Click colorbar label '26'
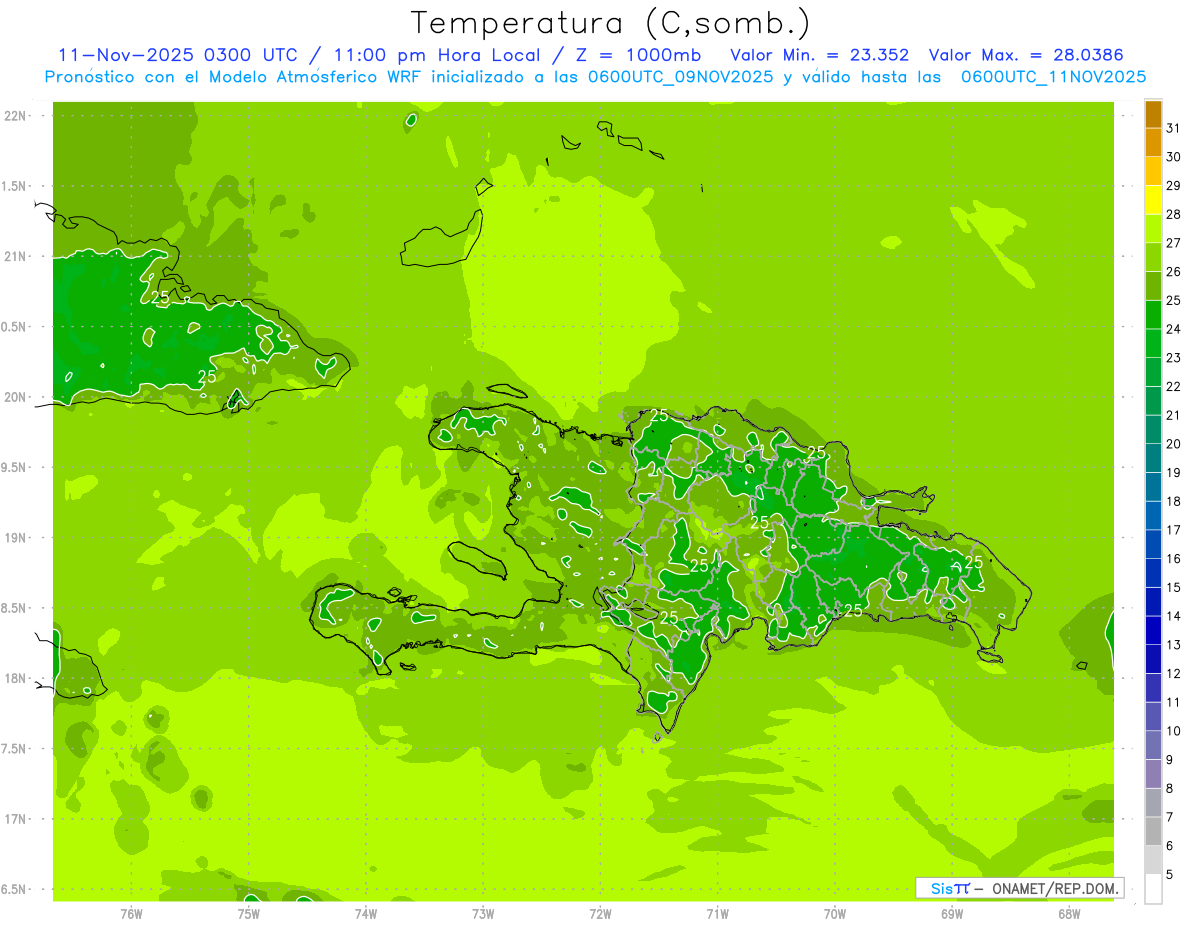 coord(1173,272)
